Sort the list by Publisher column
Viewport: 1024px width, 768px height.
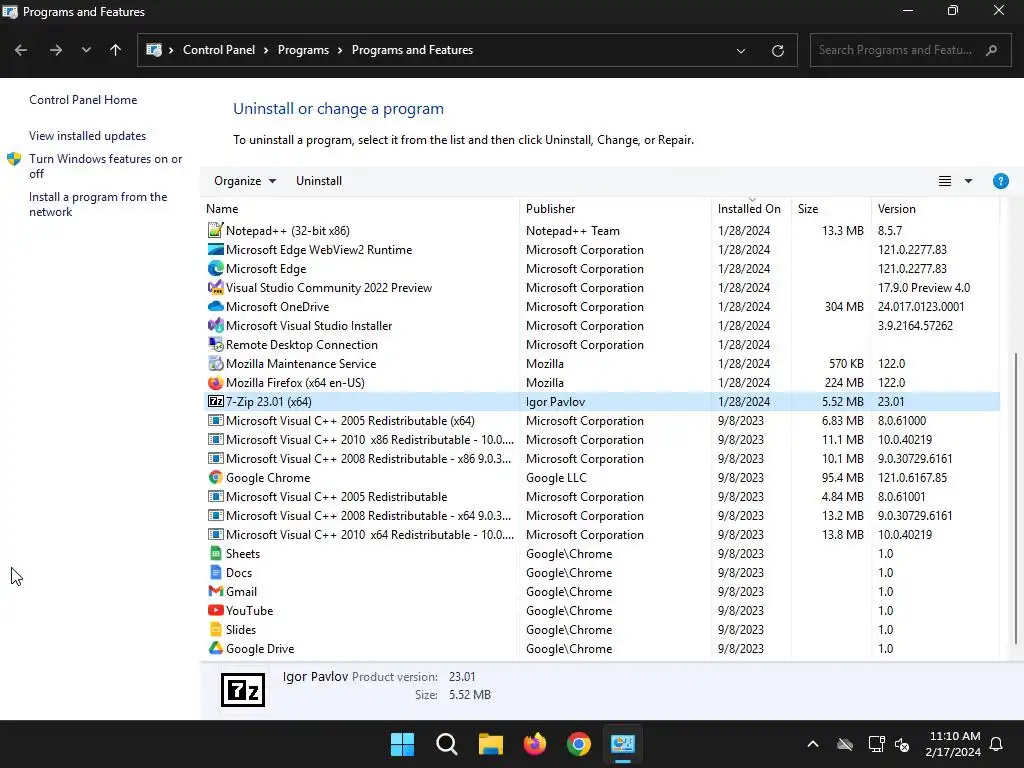[x=615, y=209]
